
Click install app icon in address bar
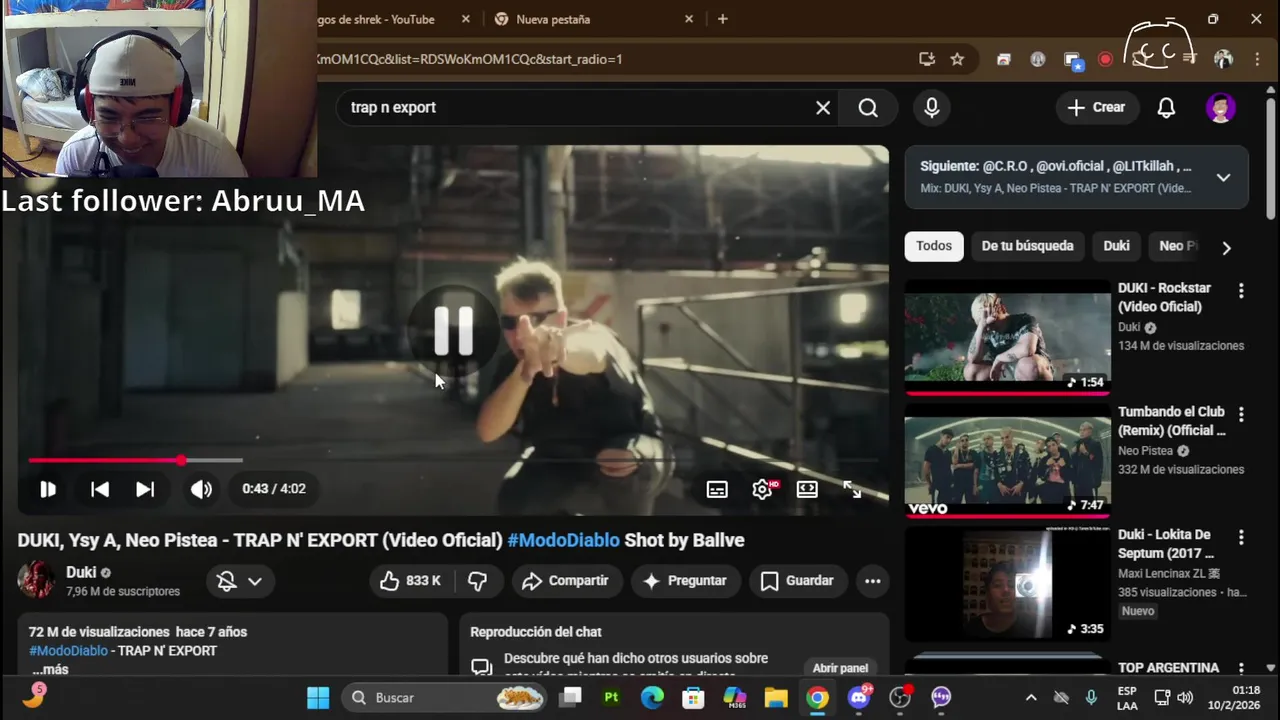click(927, 59)
